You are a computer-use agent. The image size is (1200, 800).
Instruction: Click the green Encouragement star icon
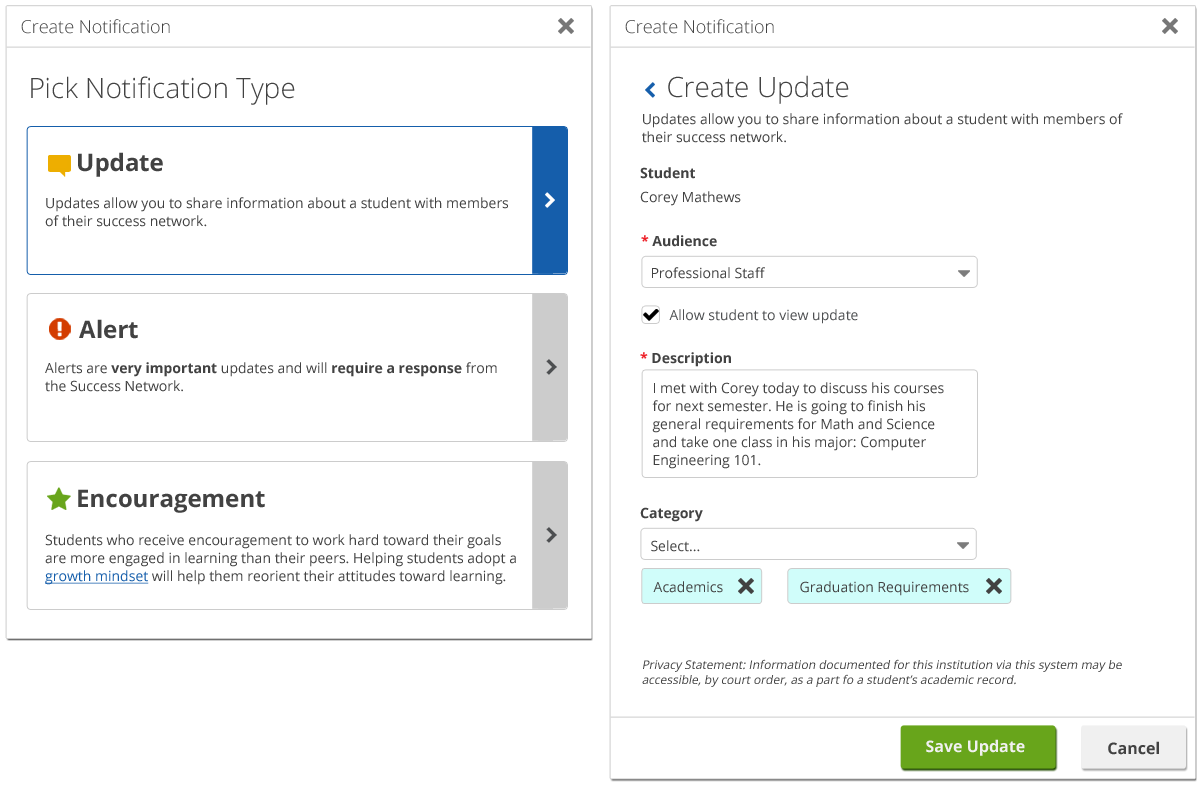[60, 497]
